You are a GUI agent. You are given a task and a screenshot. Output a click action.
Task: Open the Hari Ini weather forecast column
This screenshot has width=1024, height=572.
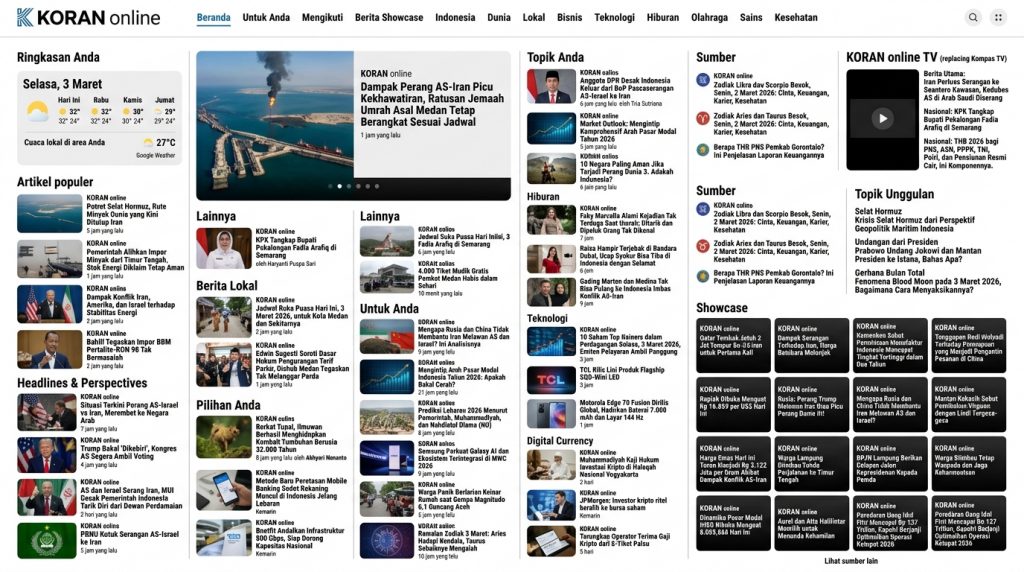tap(69, 110)
